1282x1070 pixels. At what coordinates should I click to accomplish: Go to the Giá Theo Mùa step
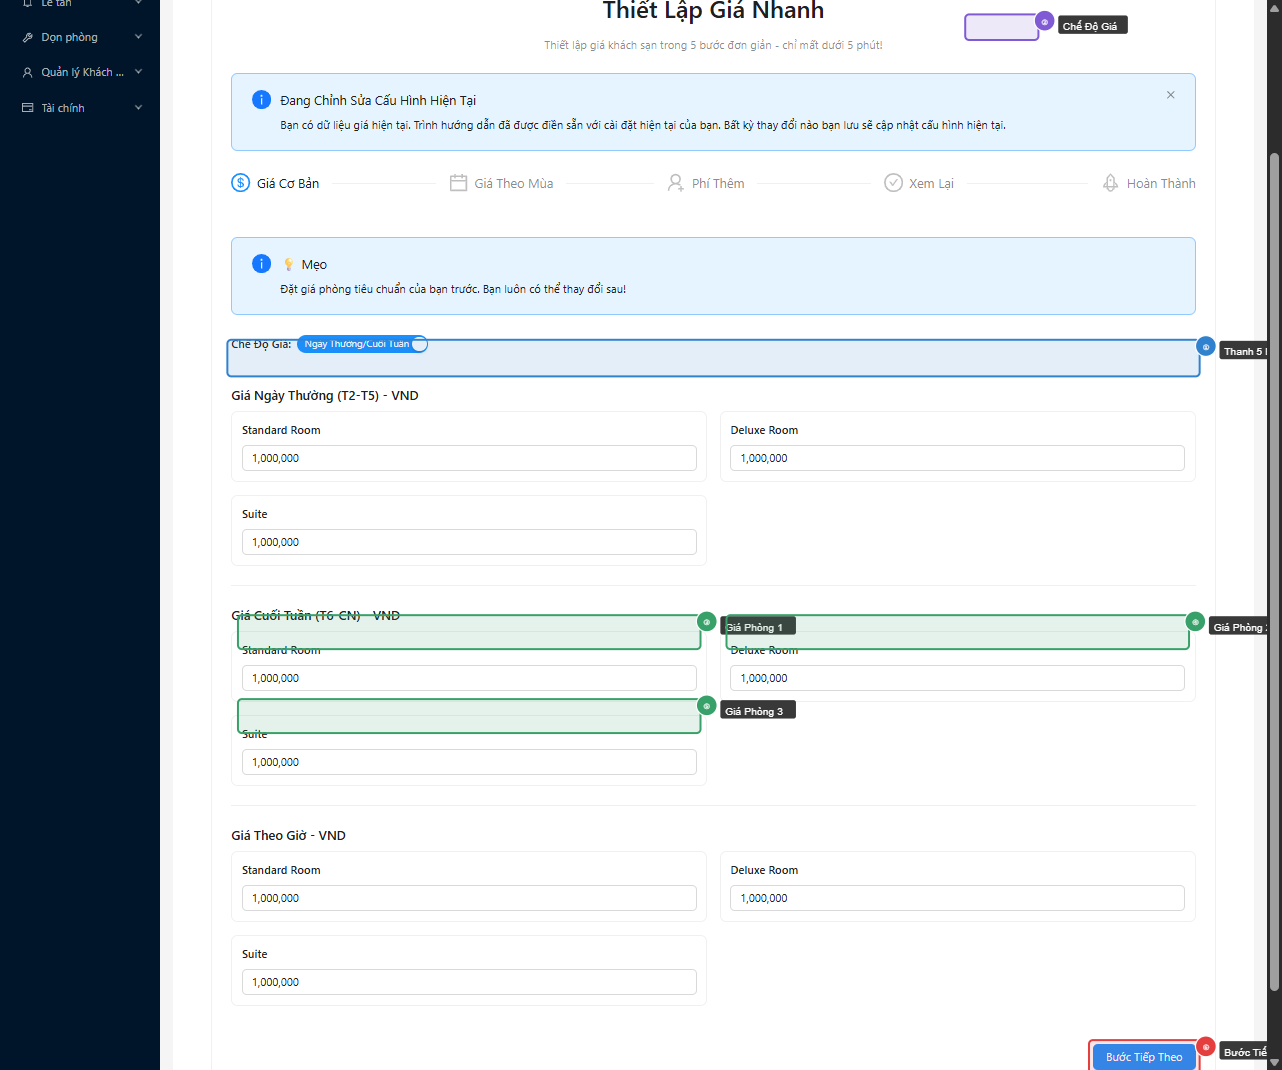[x=513, y=184]
